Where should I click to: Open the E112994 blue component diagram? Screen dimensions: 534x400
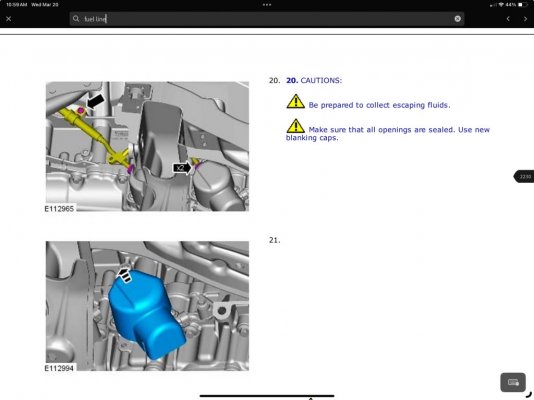click(147, 306)
